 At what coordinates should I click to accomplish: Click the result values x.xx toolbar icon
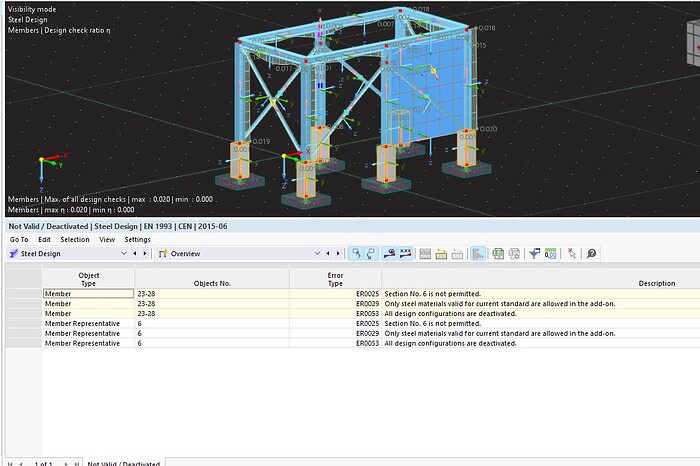point(405,254)
